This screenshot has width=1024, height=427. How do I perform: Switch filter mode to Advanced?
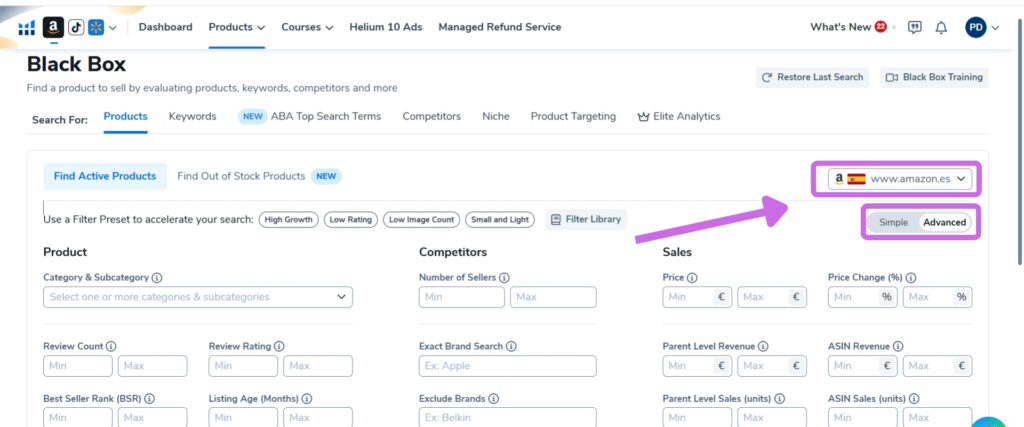click(944, 222)
